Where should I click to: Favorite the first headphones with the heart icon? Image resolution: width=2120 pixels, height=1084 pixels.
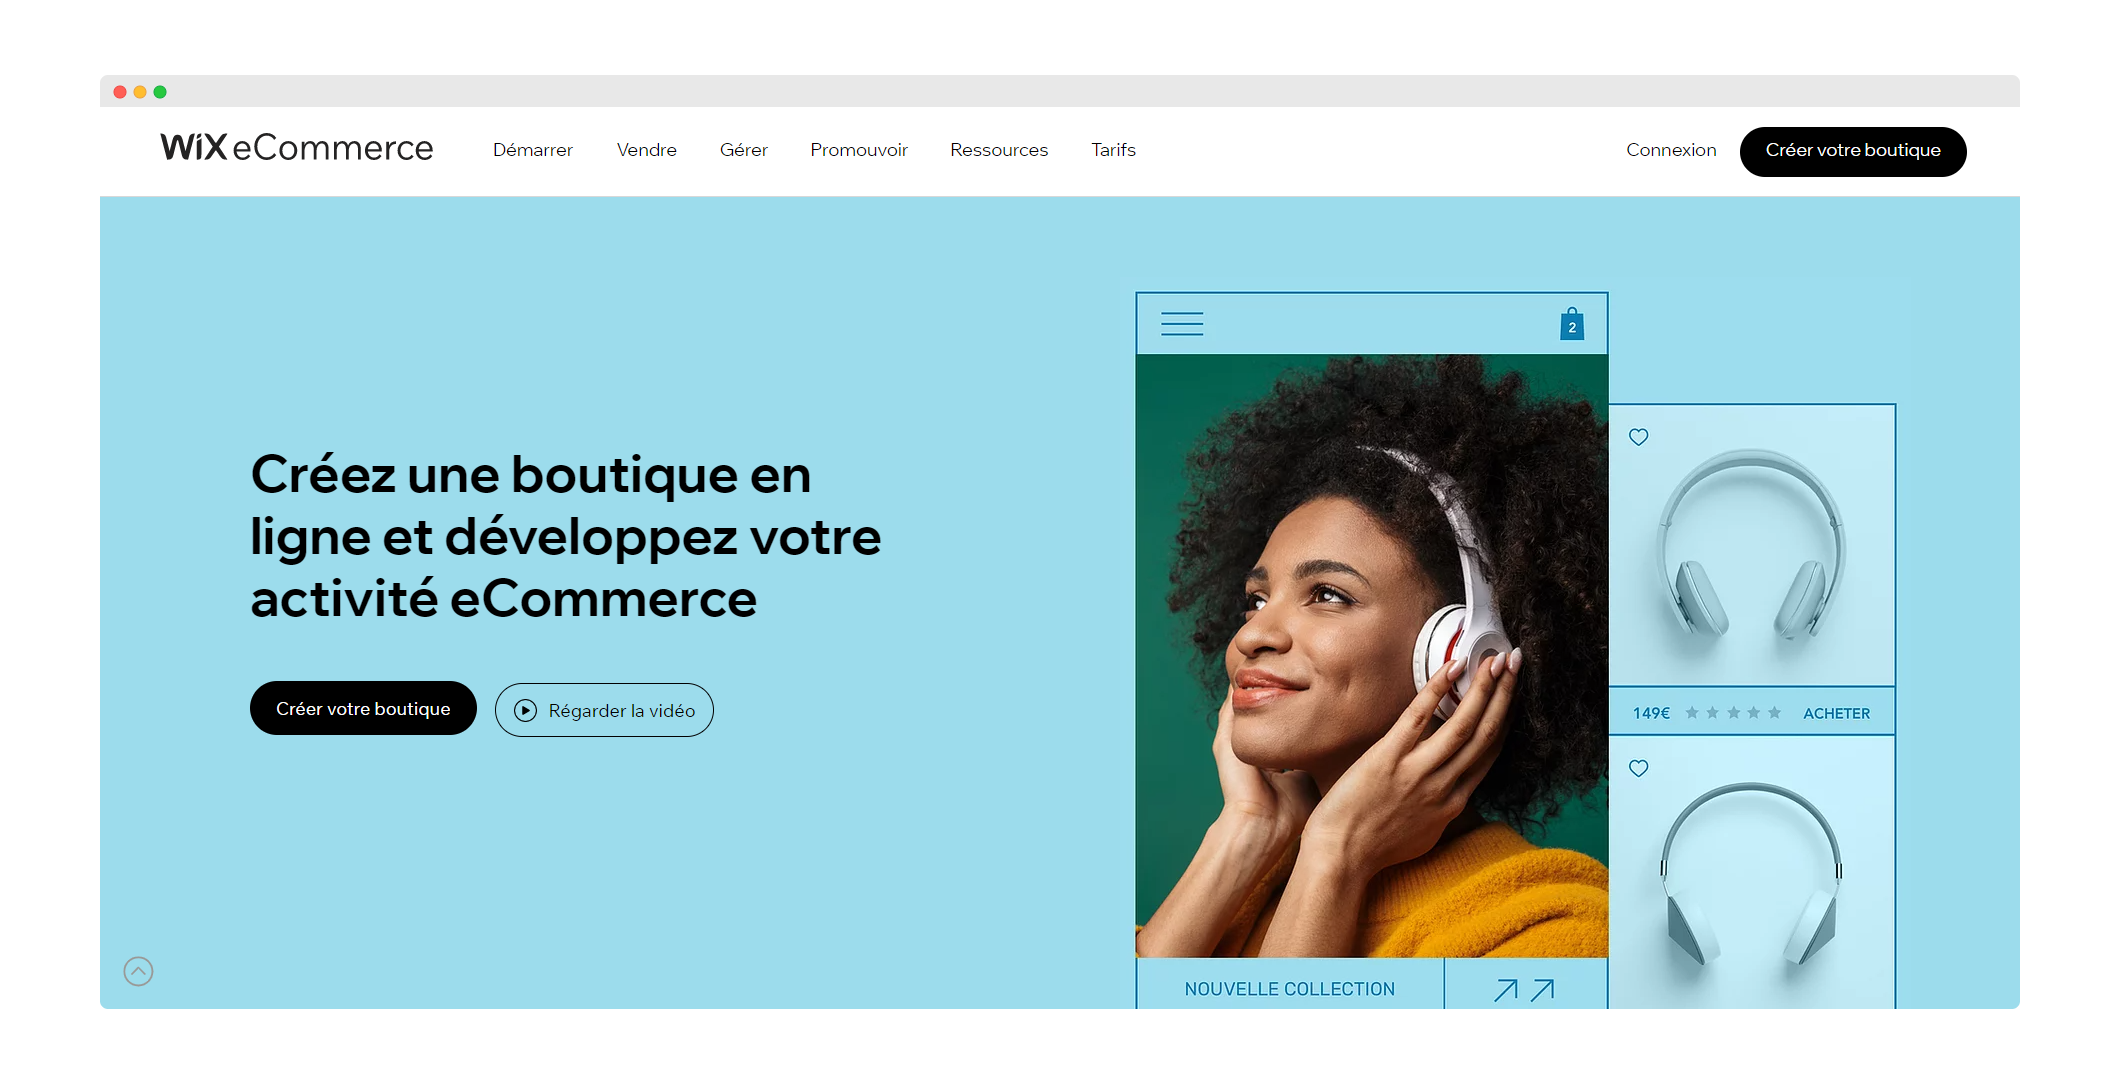click(1638, 437)
